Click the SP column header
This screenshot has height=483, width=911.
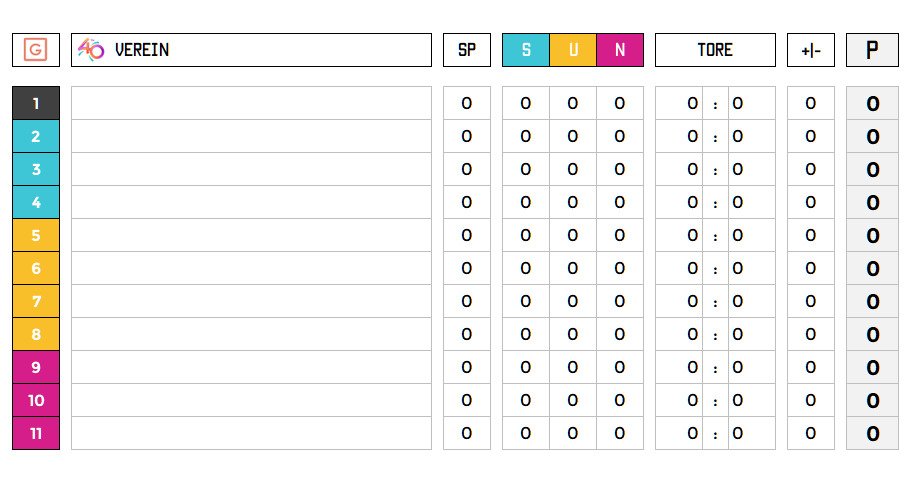click(x=467, y=50)
